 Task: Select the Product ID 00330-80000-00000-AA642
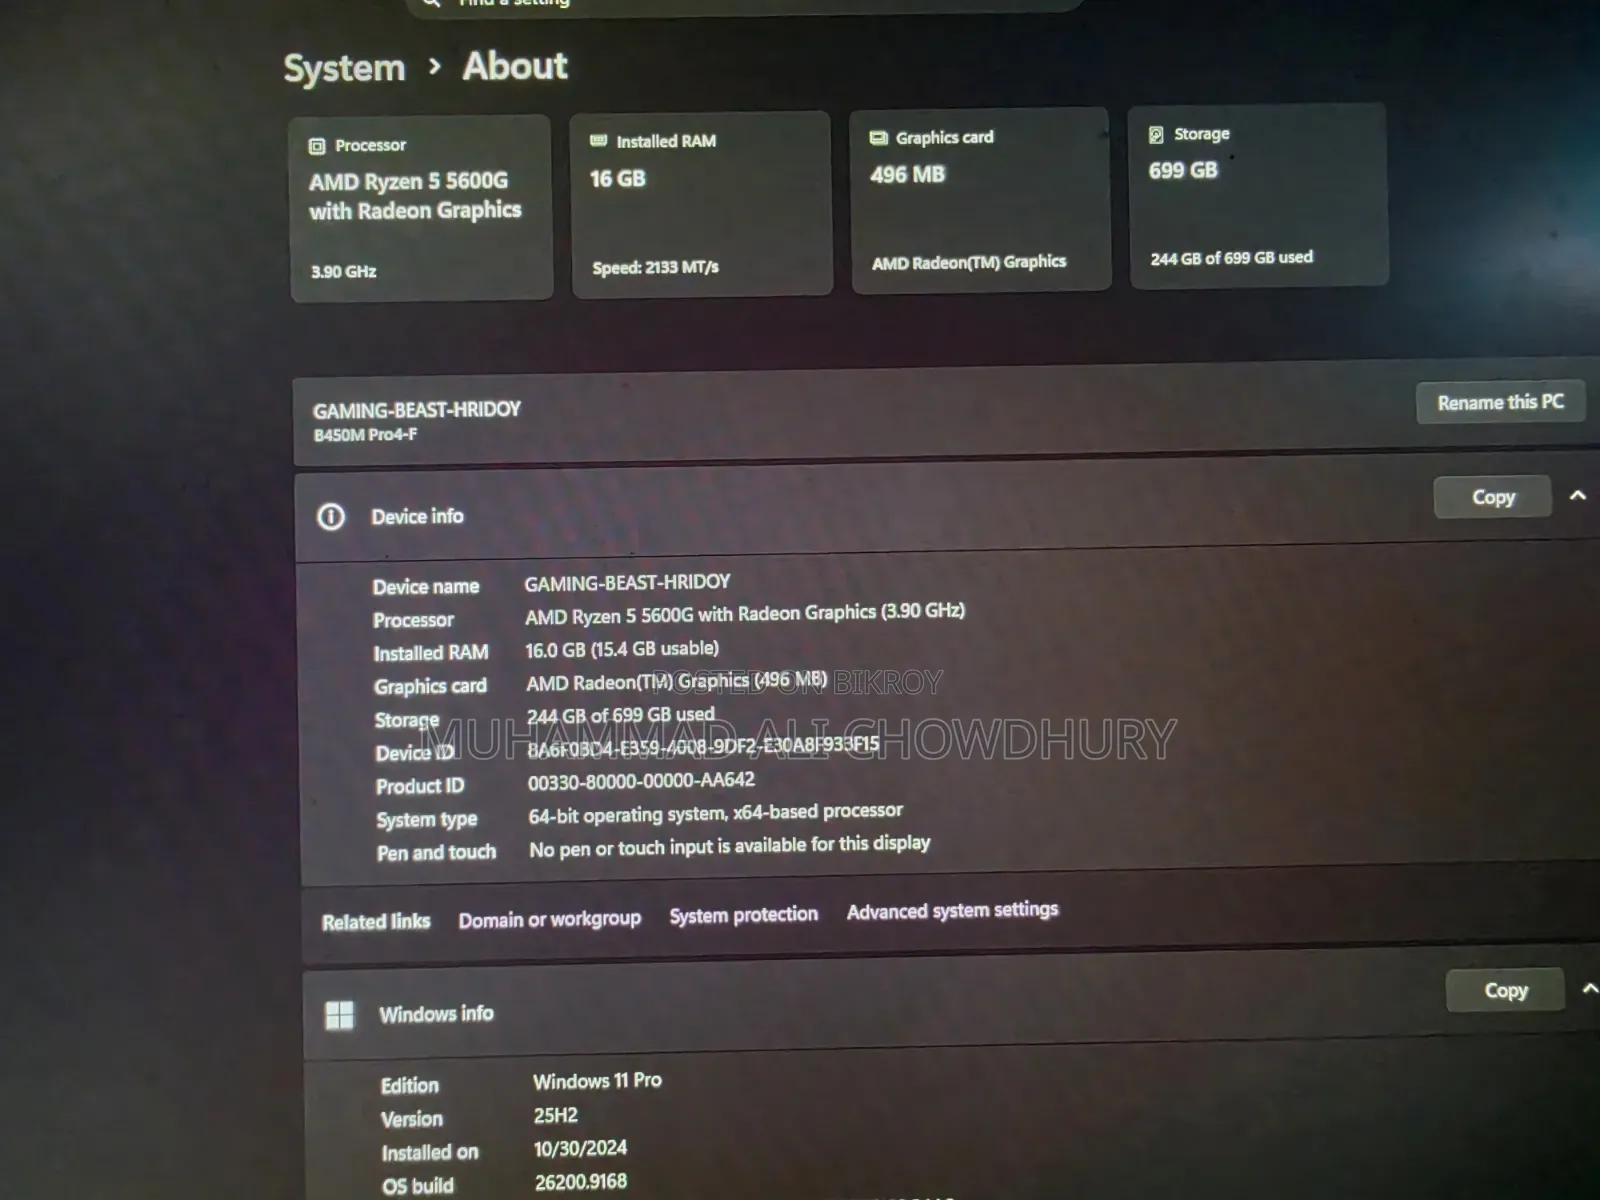click(641, 781)
